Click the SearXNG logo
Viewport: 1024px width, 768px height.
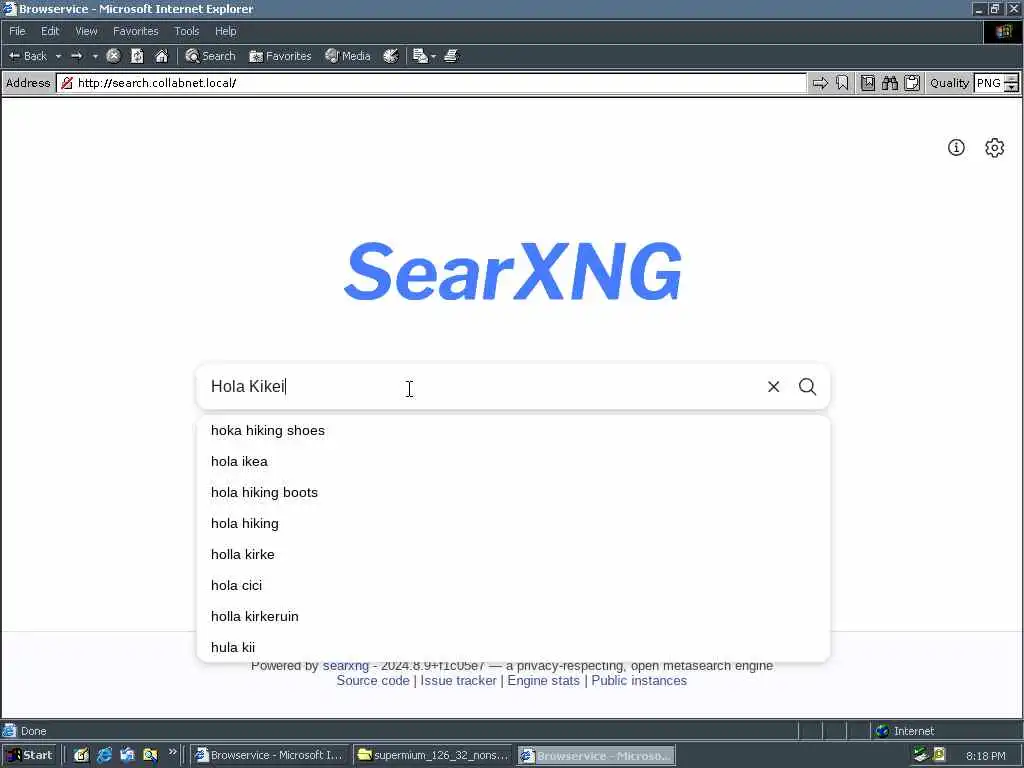513,271
